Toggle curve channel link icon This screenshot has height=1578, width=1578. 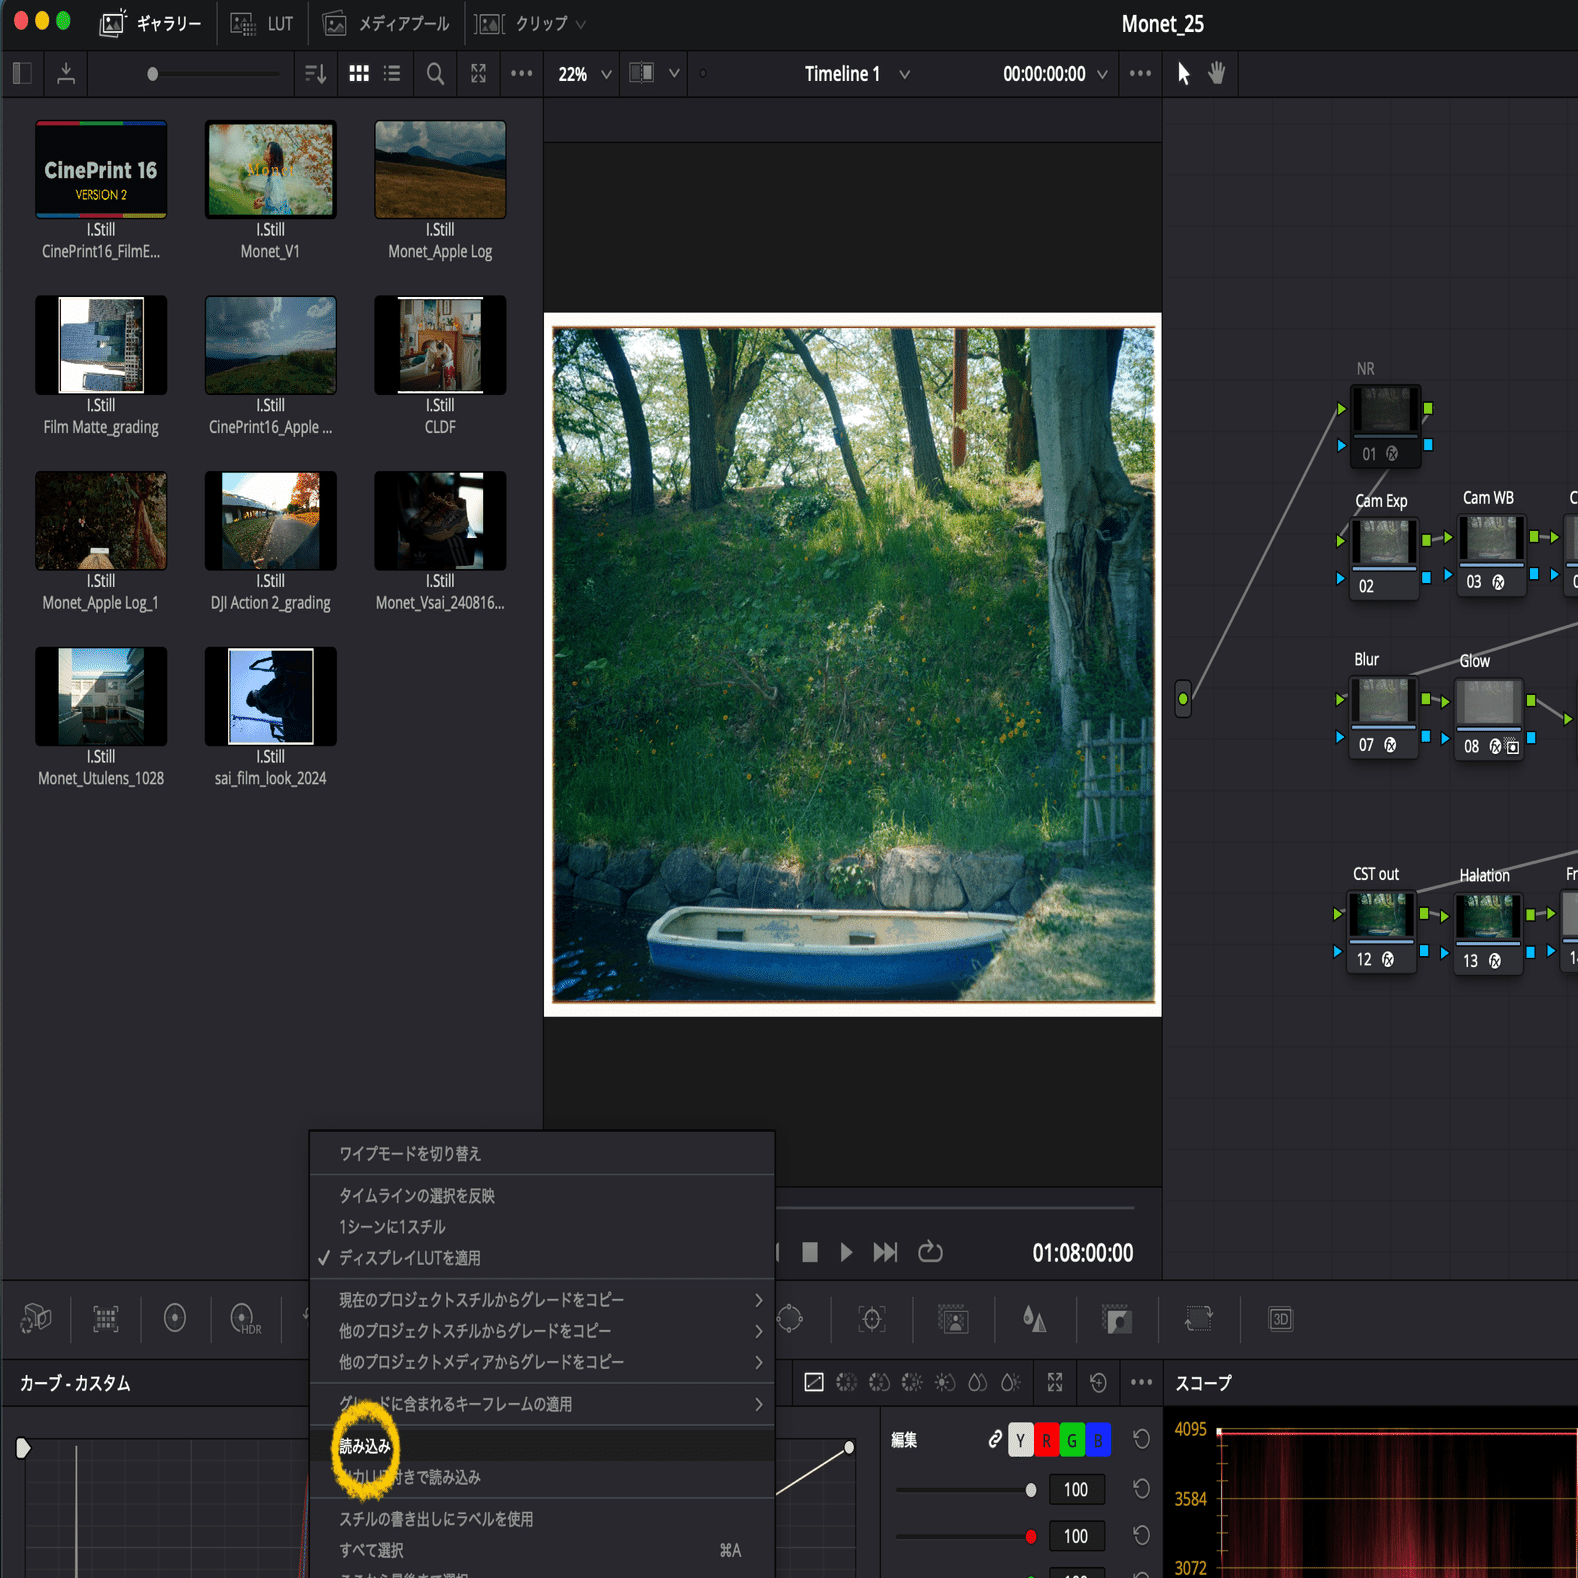click(x=994, y=1439)
